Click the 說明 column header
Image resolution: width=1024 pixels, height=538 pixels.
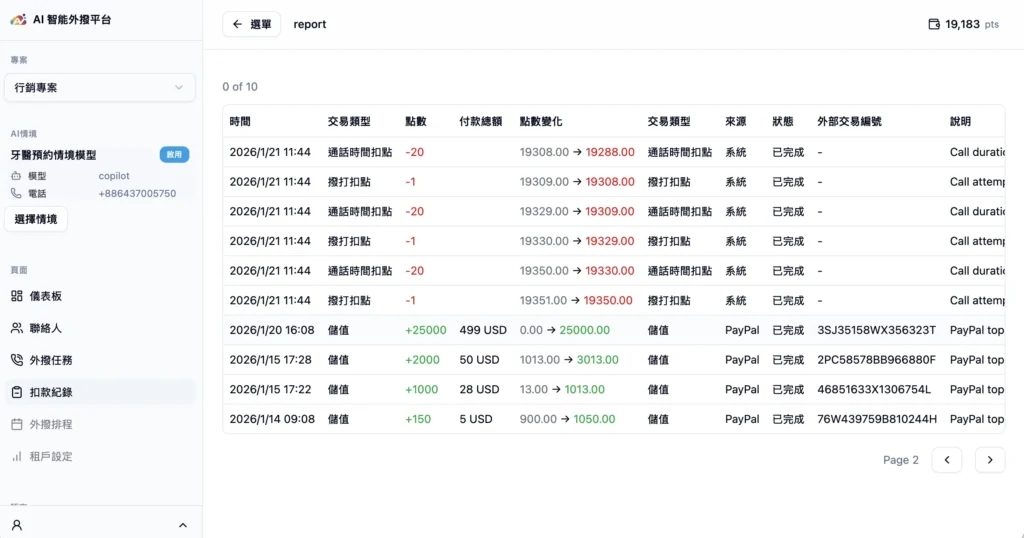coord(961,121)
